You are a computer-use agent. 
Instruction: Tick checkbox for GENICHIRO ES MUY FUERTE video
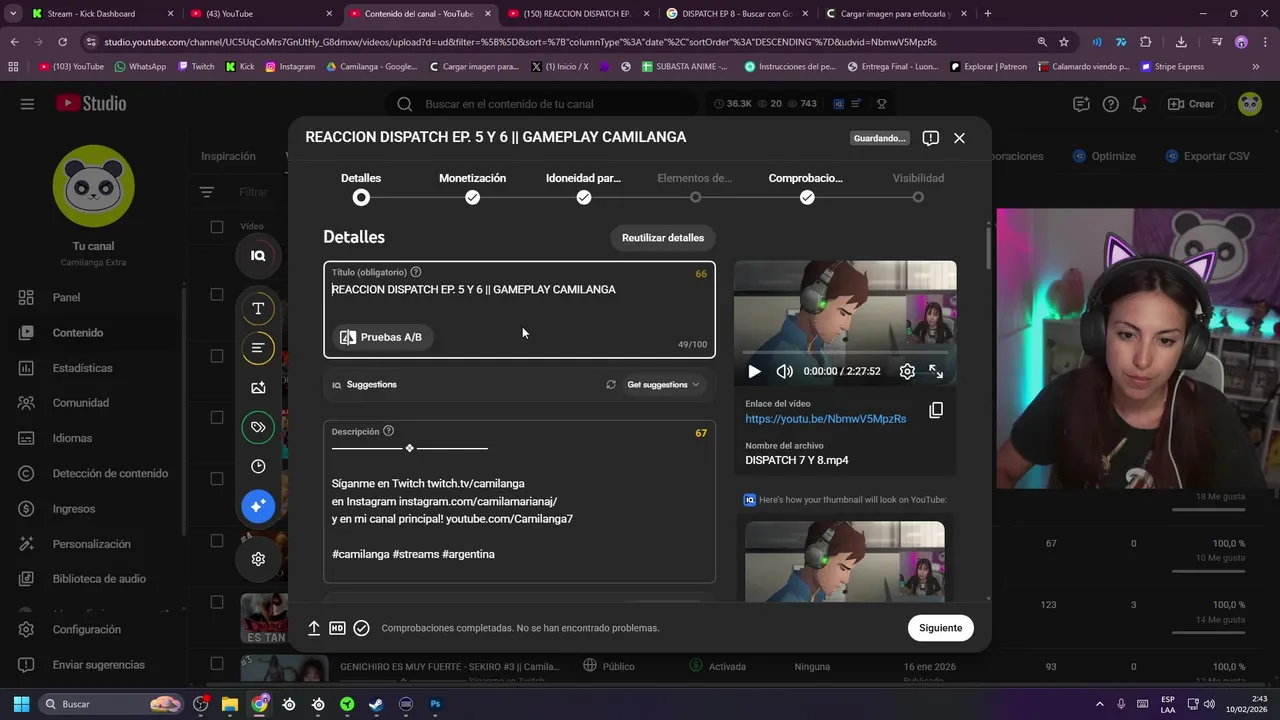(x=217, y=664)
